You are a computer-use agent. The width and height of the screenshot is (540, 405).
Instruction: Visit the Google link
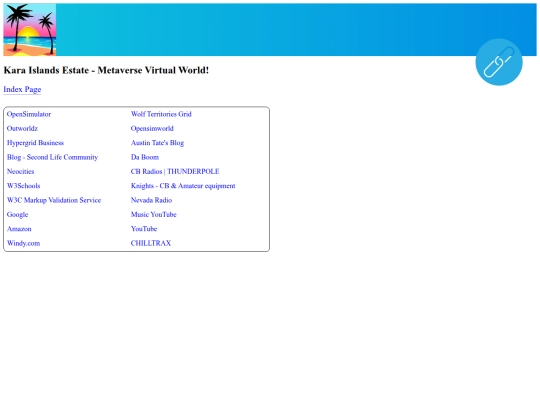[x=18, y=215]
